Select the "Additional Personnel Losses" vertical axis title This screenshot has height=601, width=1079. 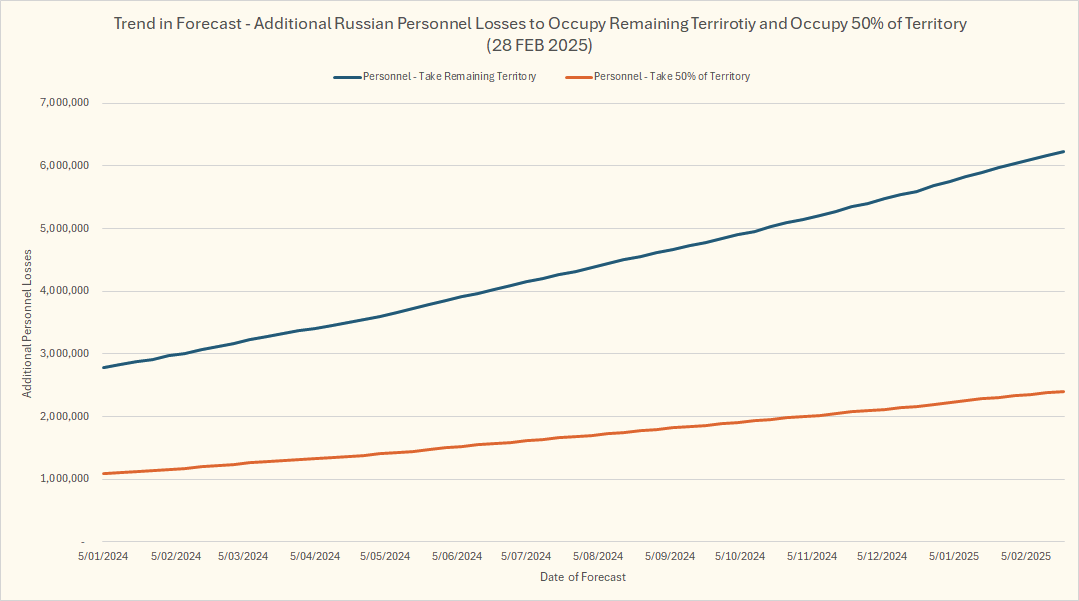(x=27, y=322)
